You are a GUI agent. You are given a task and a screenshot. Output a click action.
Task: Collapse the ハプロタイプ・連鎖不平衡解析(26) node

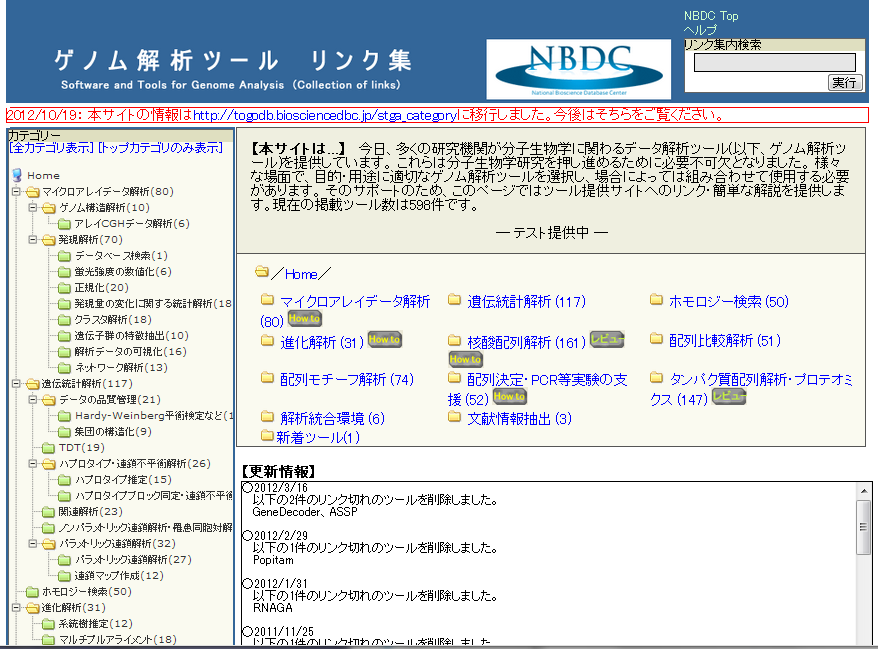(x=32, y=464)
